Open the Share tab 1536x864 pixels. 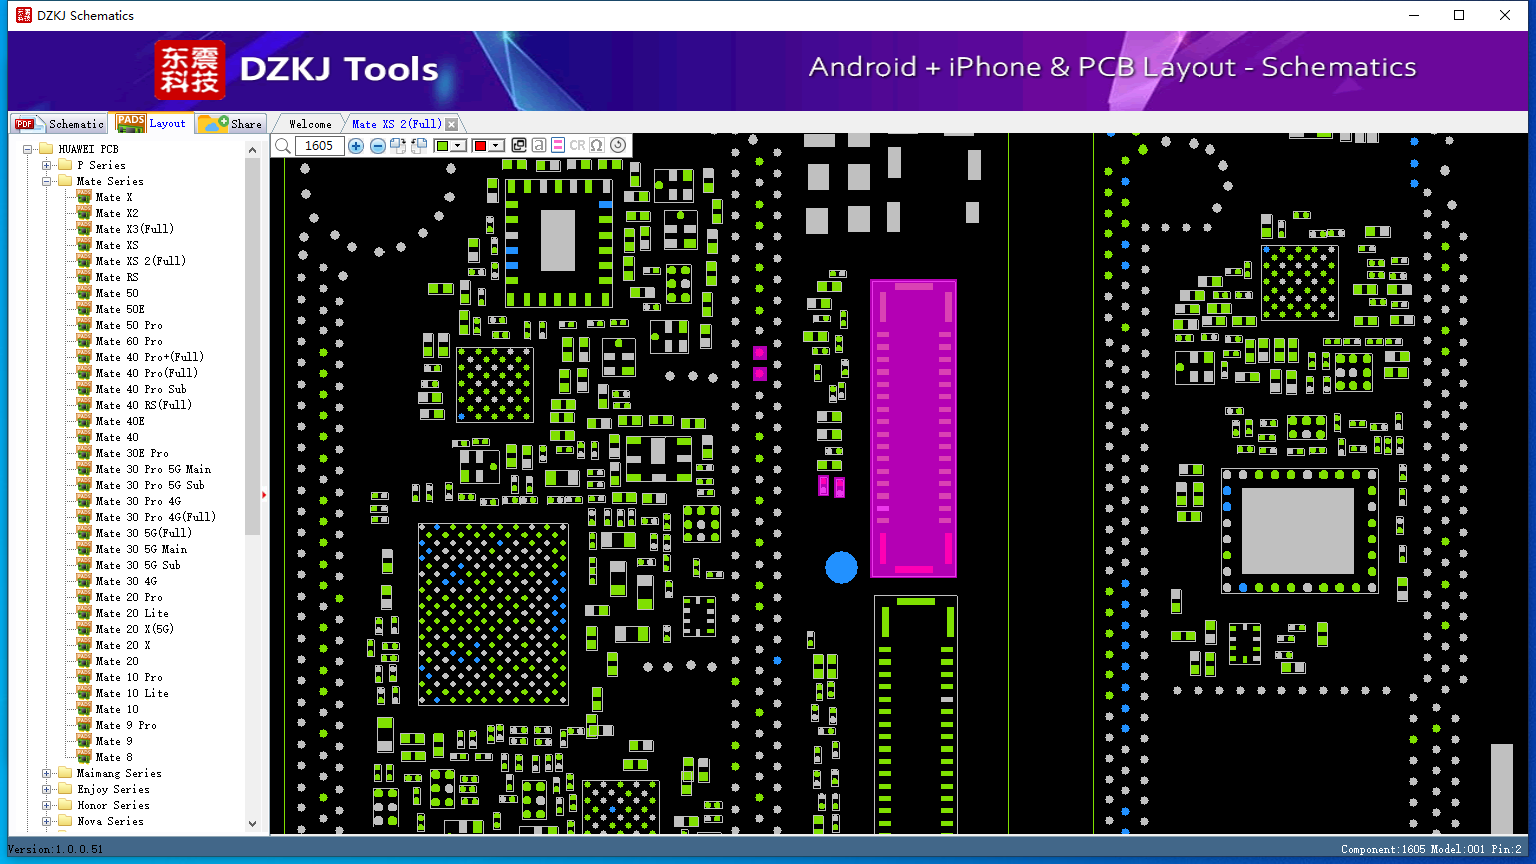230,124
